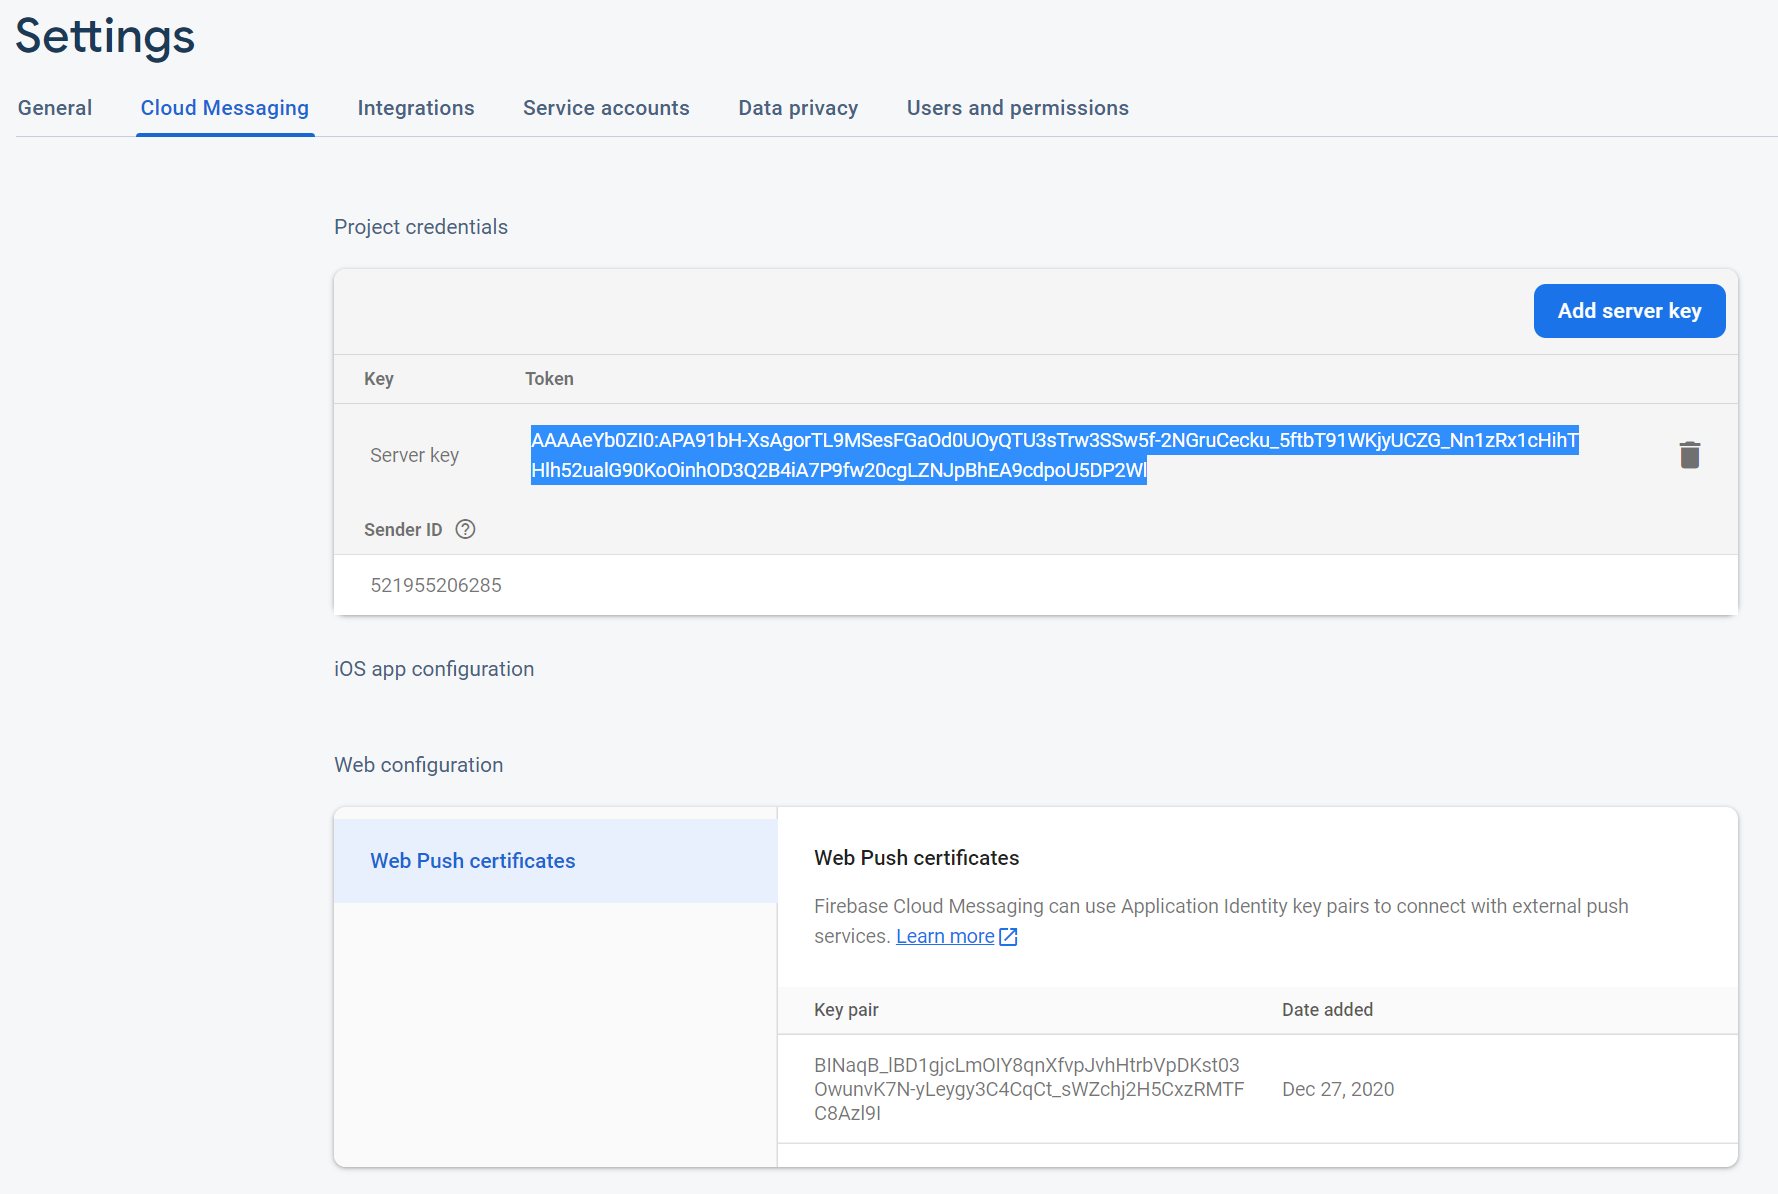Click the Date added column header
Screen dimensions: 1778x1194
coord(1327,1010)
